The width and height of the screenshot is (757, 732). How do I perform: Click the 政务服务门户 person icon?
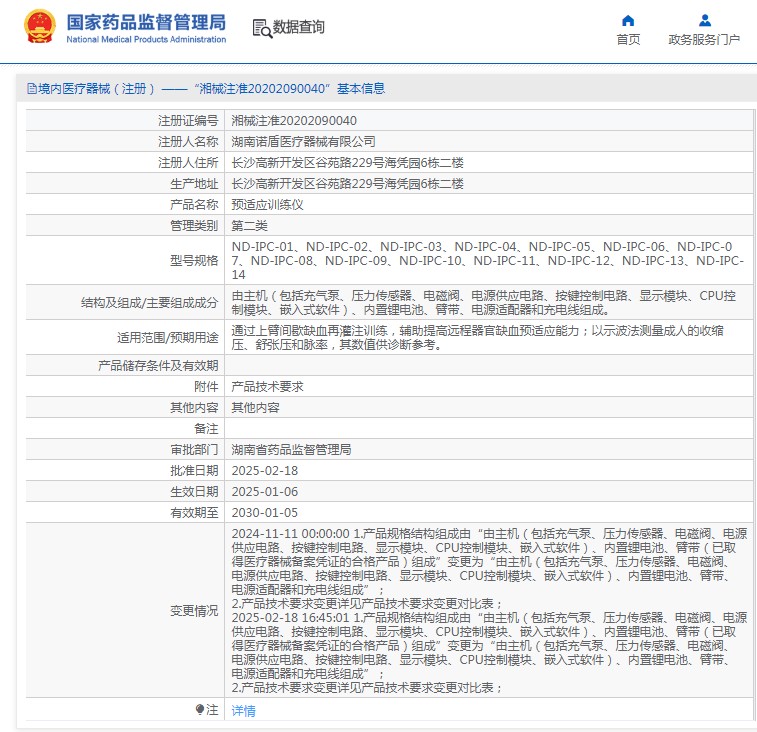(704, 20)
